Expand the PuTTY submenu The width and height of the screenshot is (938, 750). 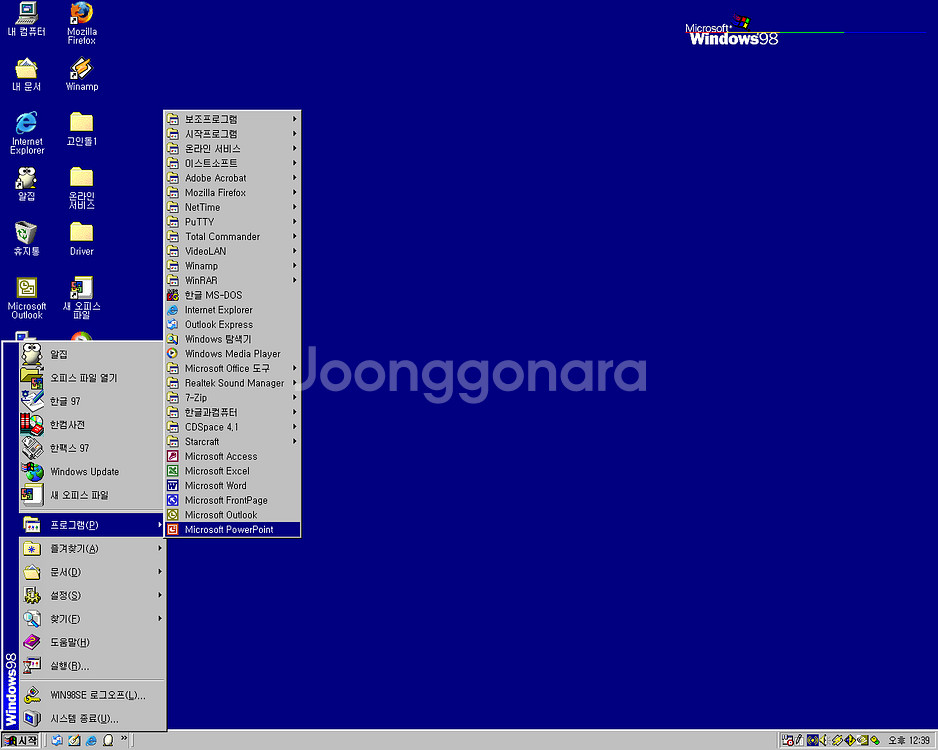point(233,222)
